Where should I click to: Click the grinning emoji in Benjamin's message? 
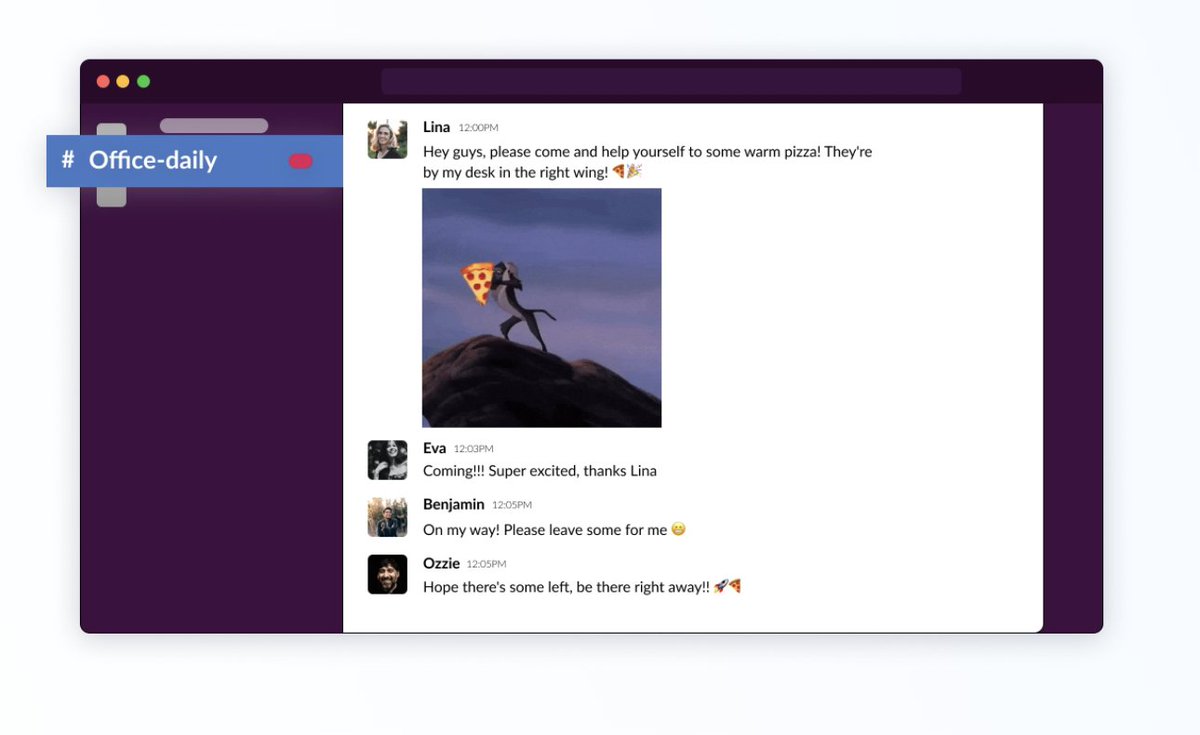pyautogui.click(x=679, y=530)
